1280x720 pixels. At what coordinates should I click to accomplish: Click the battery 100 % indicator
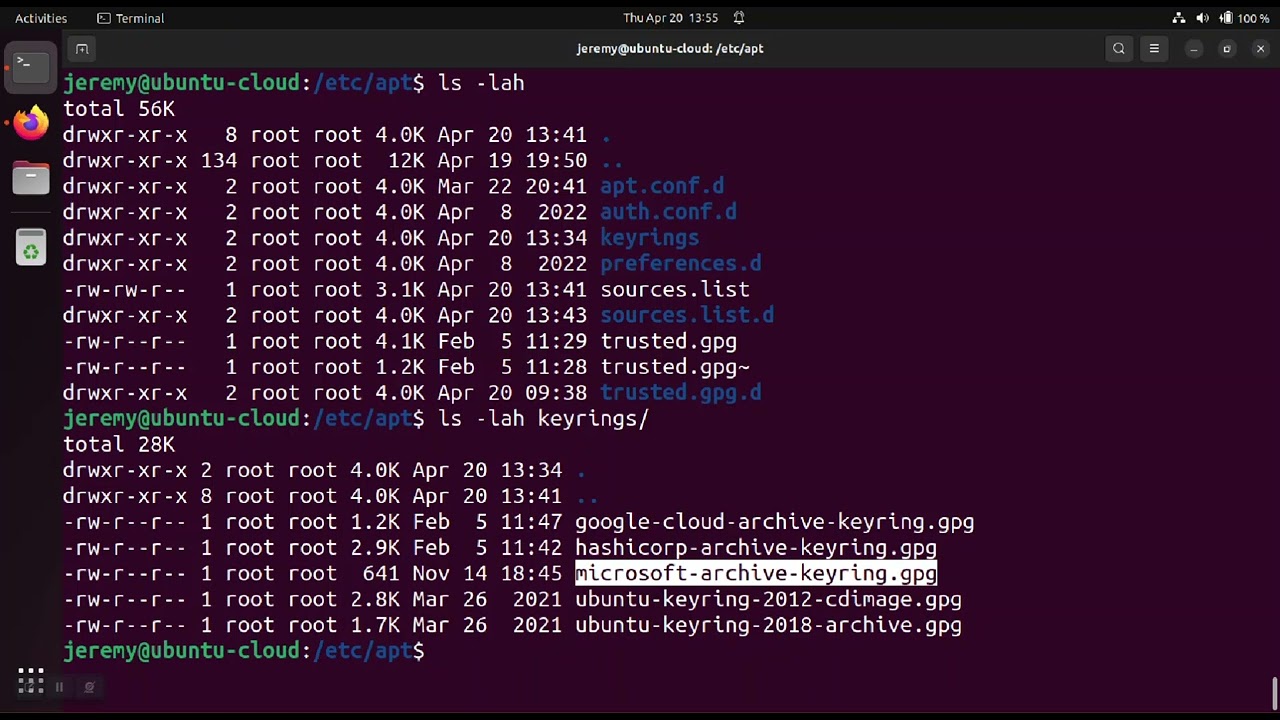1245,18
